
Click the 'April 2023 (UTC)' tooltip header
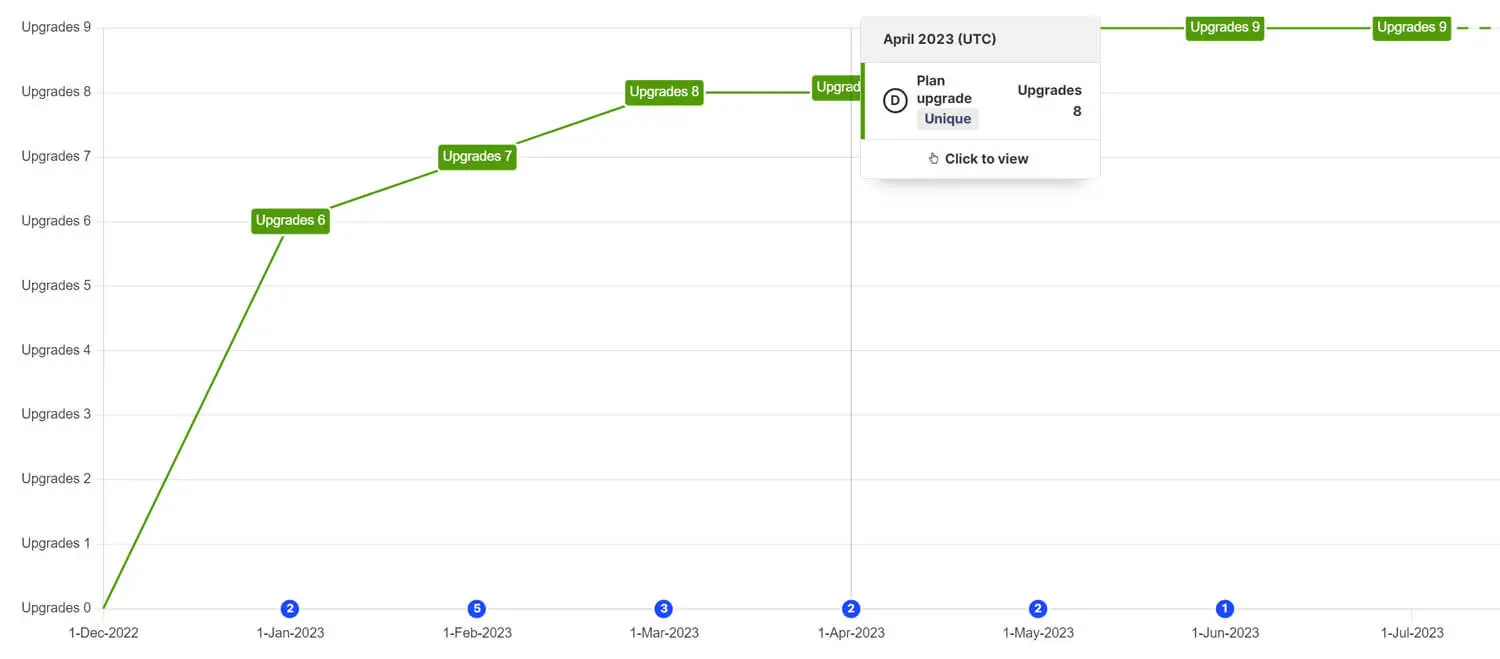(x=939, y=40)
